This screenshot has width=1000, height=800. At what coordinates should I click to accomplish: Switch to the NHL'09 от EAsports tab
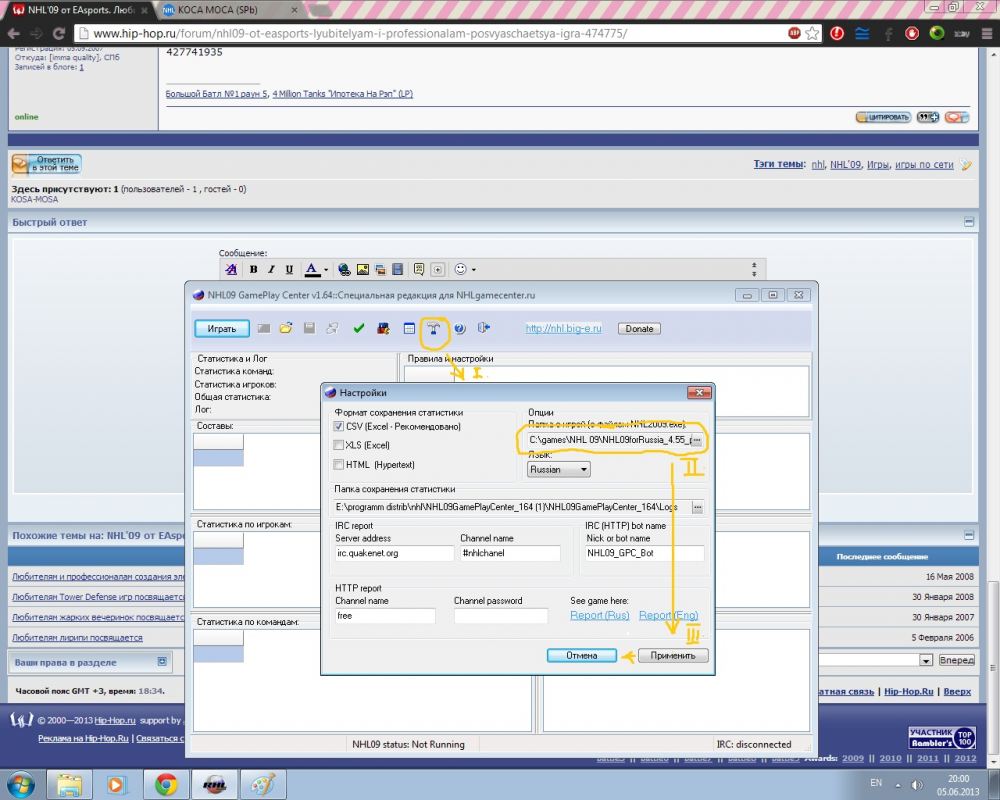pos(80,10)
